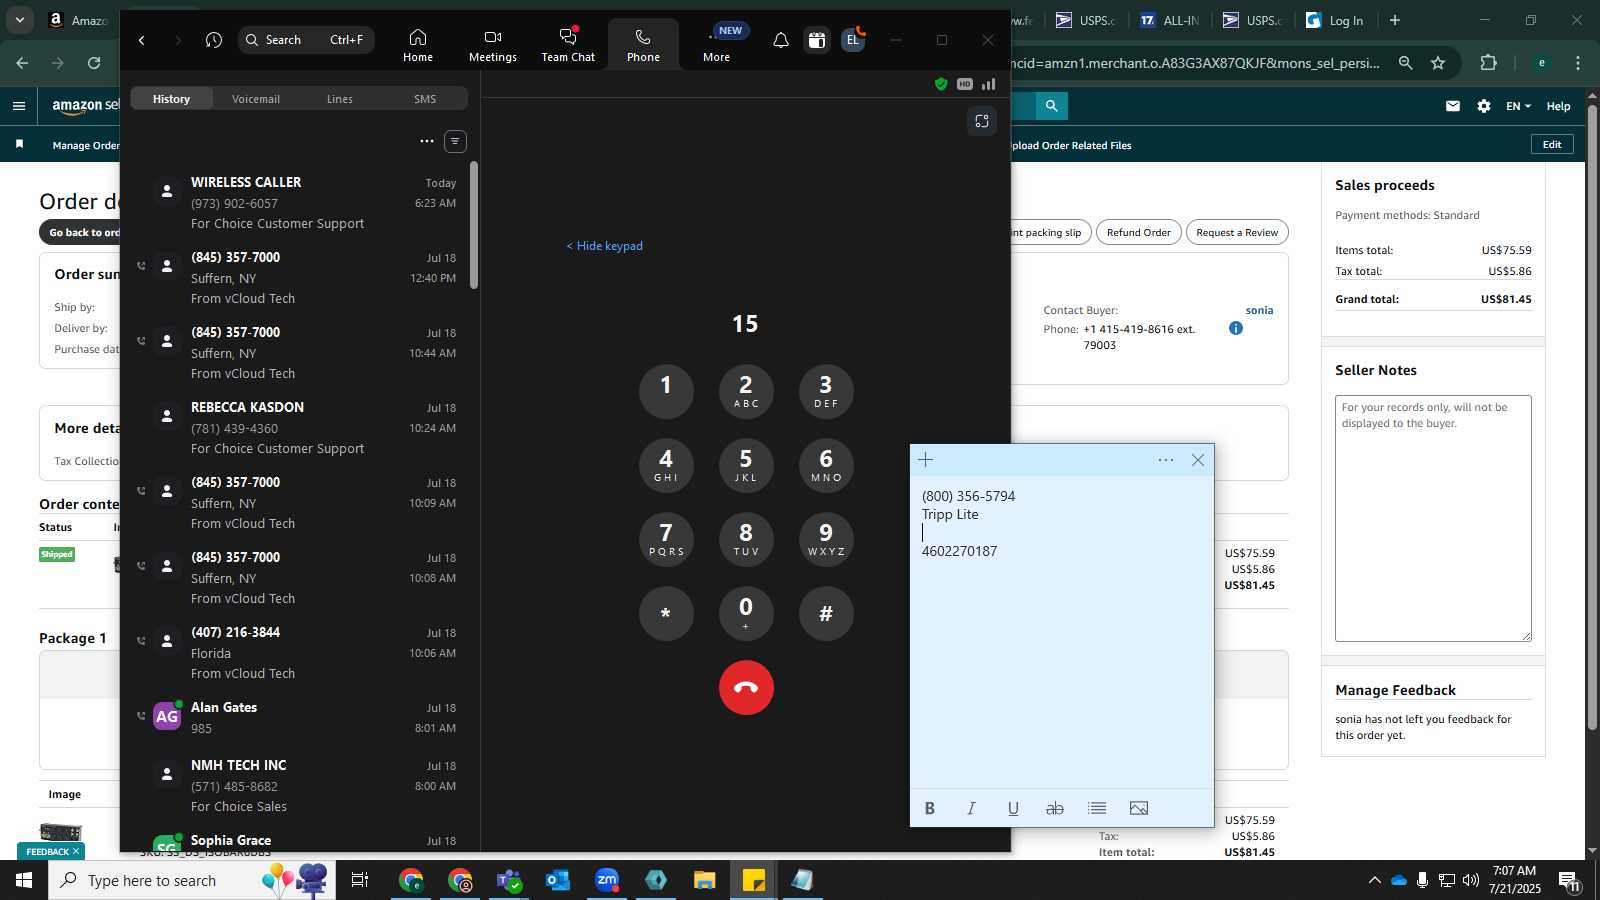Click the info icon next to buyer phone
Screen dimensions: 1600x900
tap(1236, 328)
